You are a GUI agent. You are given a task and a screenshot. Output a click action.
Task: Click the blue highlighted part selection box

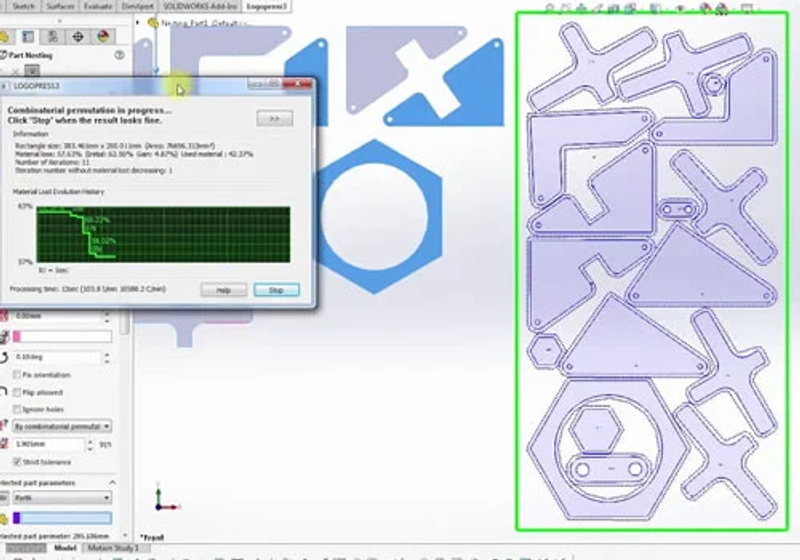[x=62, y=518]
